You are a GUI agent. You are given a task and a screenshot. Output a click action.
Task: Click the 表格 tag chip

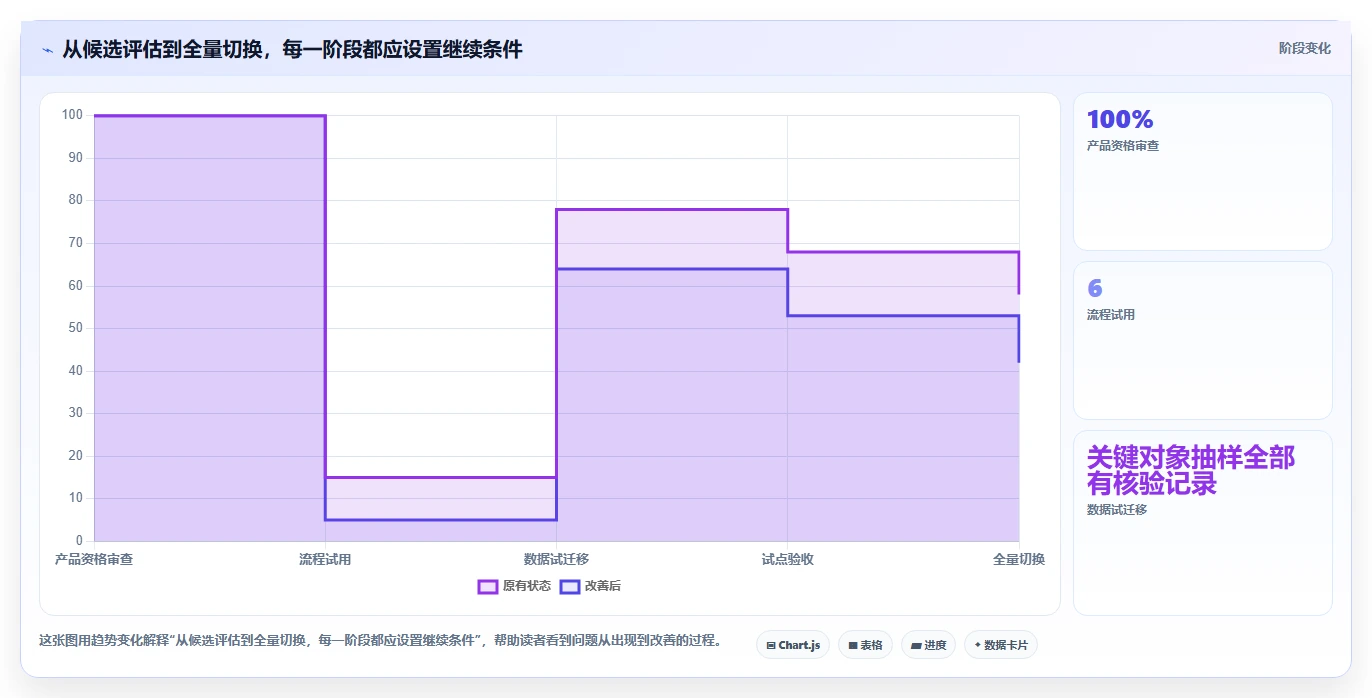(x=865, y=645)
